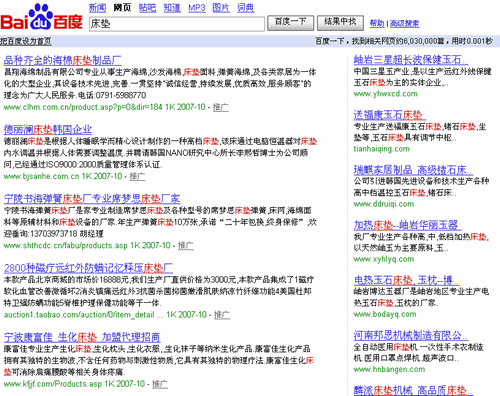Open the 图片 tab

pos(221,7)
